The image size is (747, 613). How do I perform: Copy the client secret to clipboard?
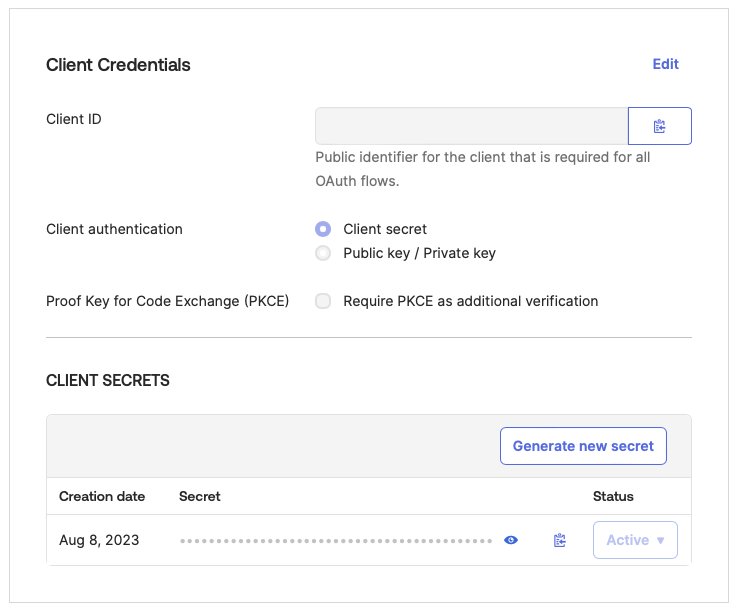click(560, 540)
